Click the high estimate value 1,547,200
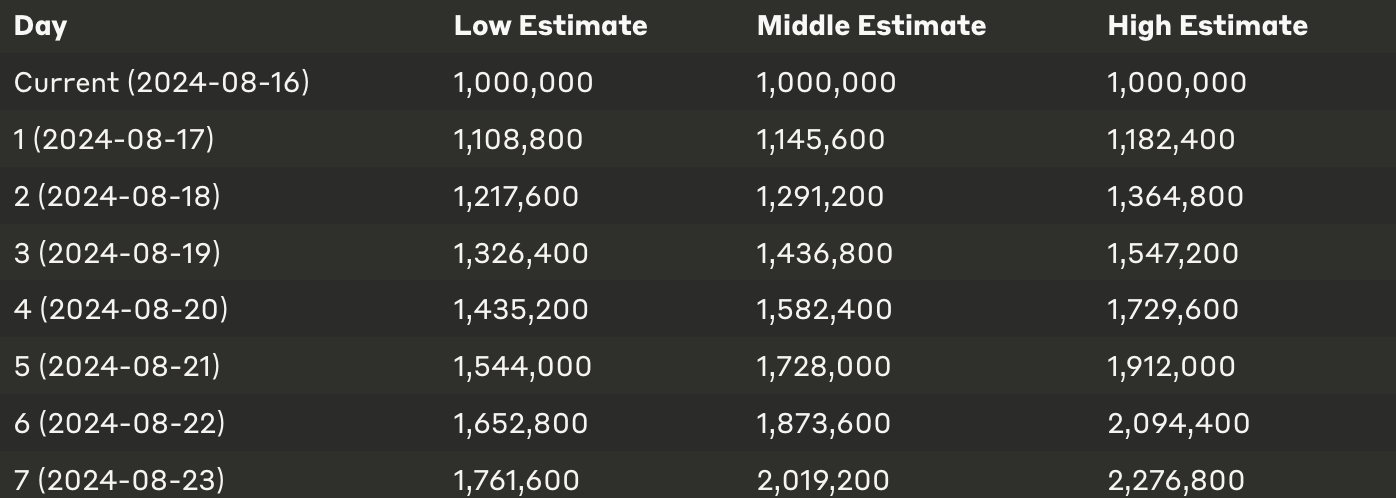The width and height of the screenshot is (1396, 498). (1173, 253)
